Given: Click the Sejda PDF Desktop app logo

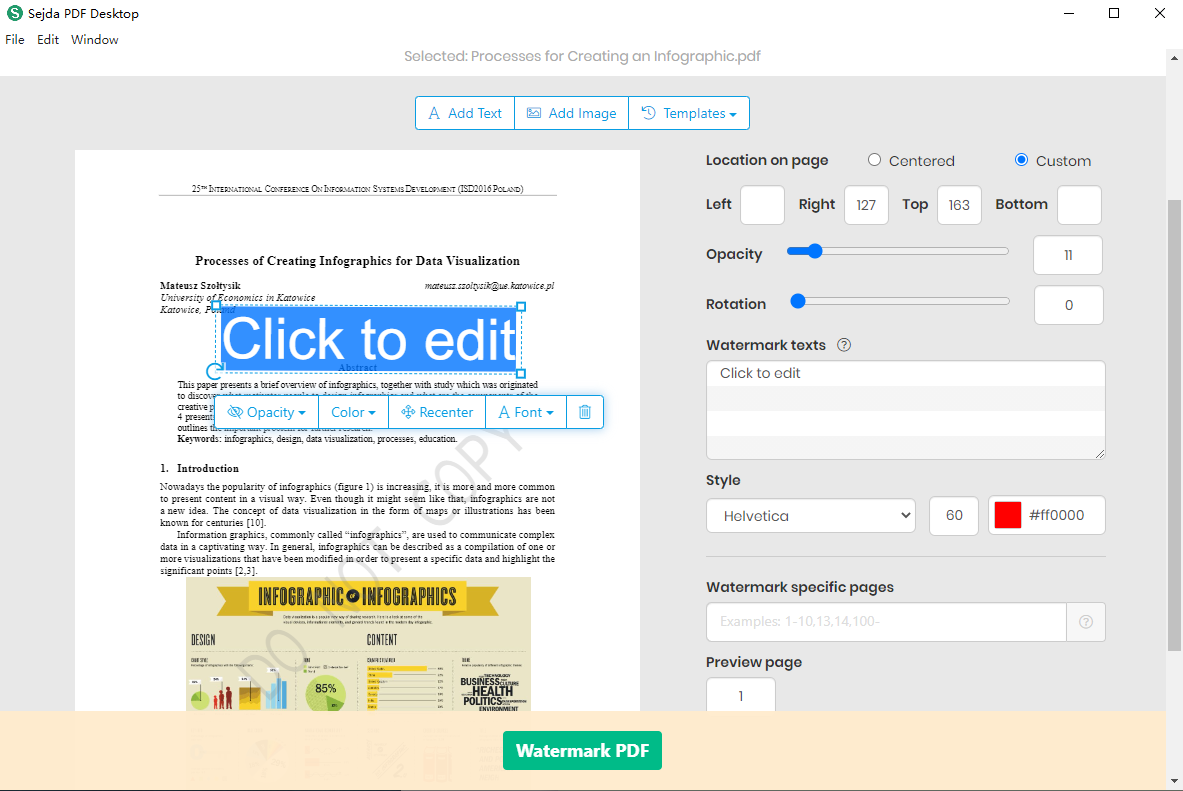Looking at the screenshot, I should tap(14, 13).
